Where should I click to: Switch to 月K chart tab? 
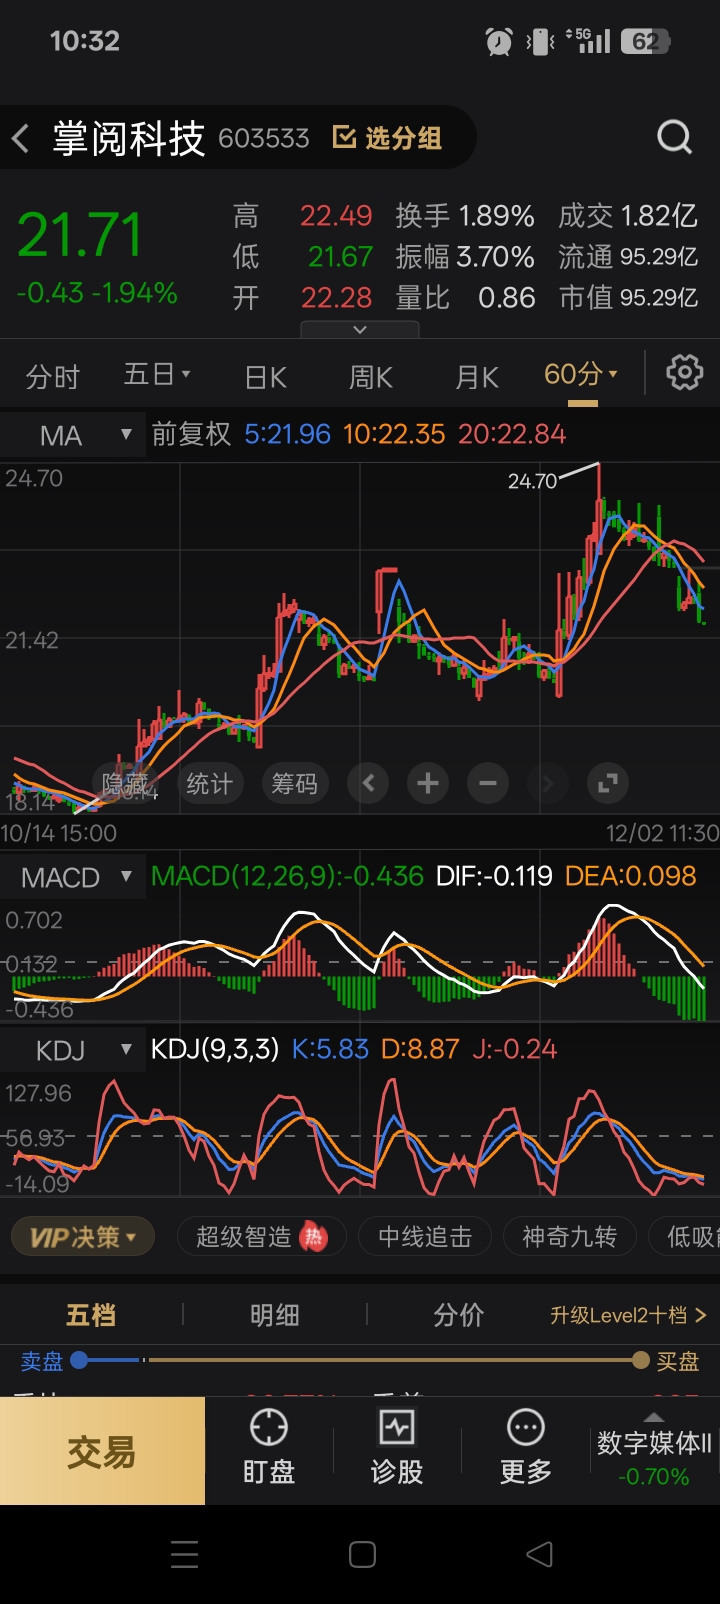pos(477,377)
